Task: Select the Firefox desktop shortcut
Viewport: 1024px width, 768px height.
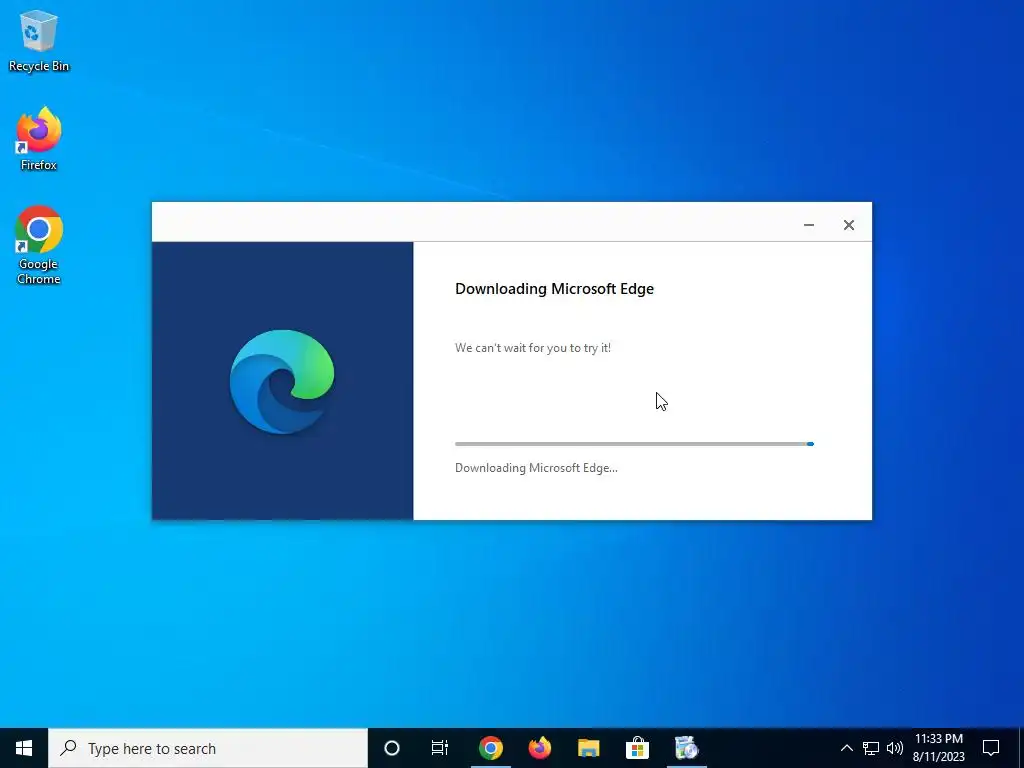Action: (39, 139)
